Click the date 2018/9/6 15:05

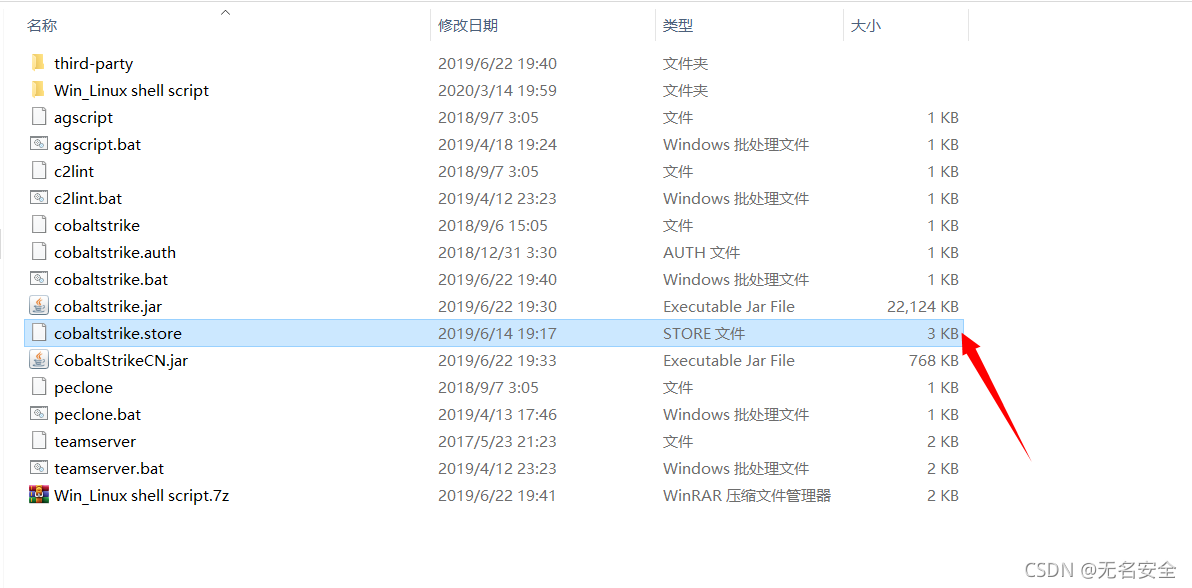(493, 226)
